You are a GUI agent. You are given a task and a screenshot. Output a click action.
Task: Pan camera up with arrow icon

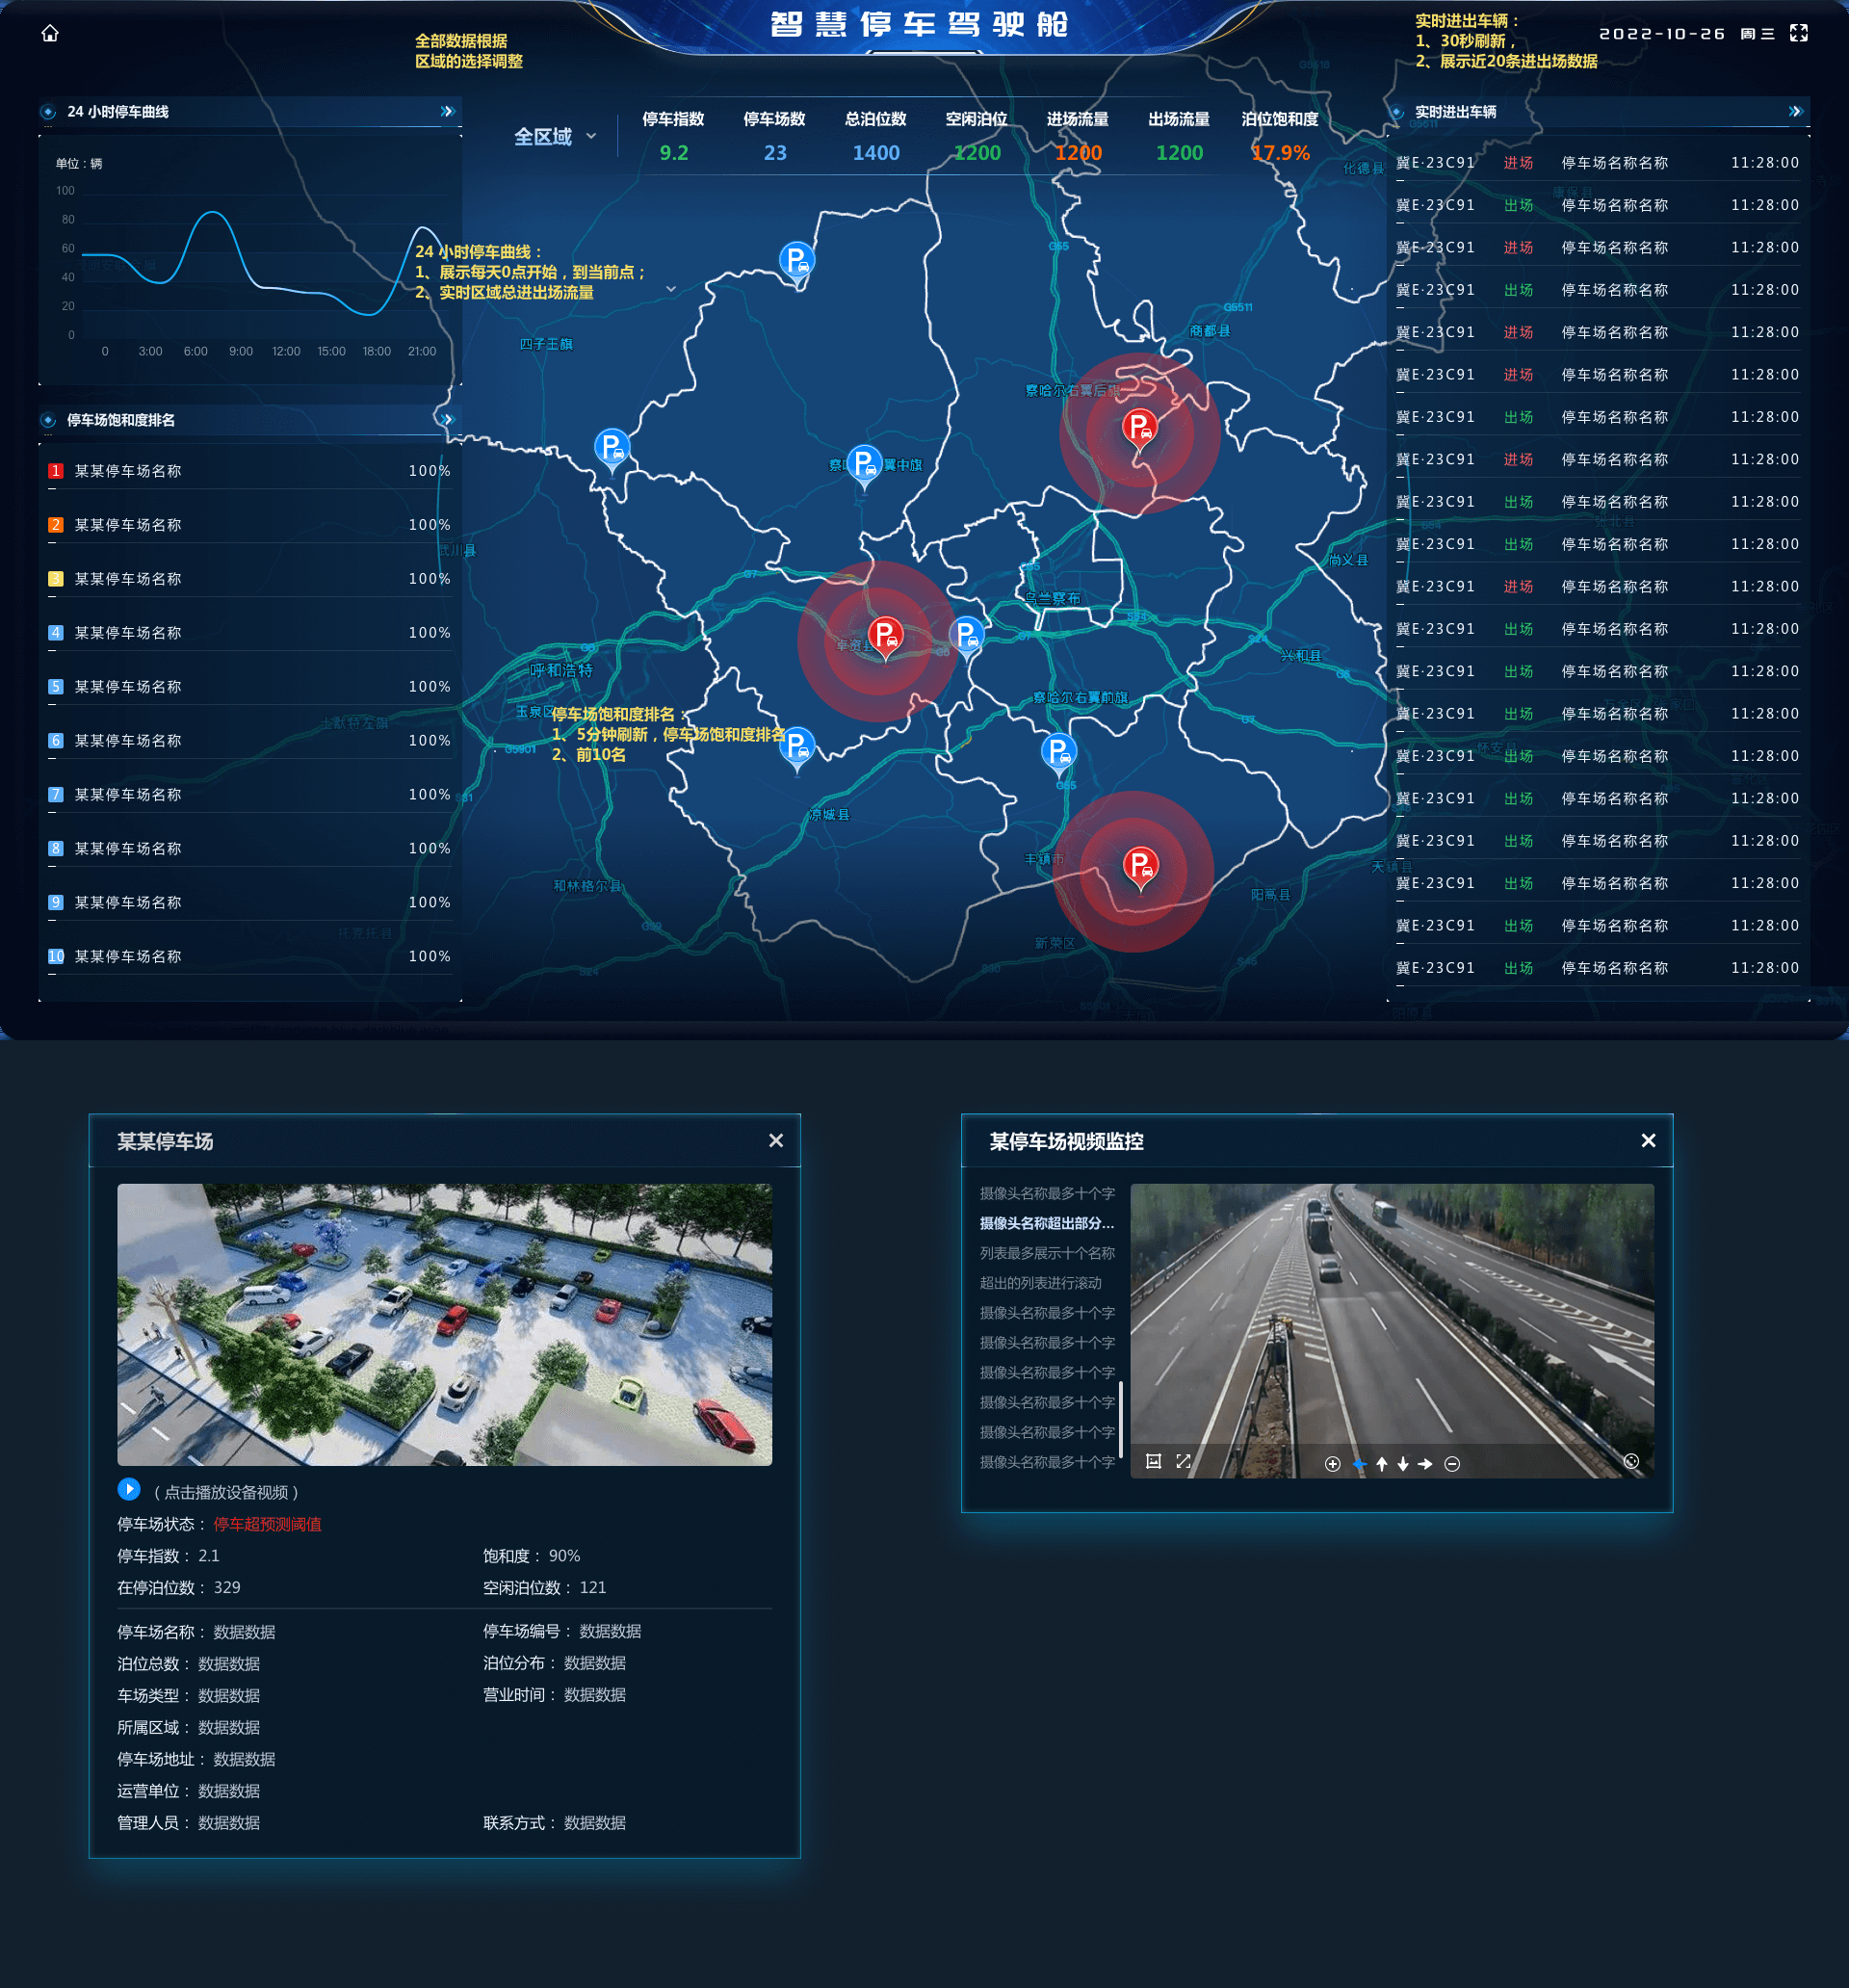coord(1382,1464)
